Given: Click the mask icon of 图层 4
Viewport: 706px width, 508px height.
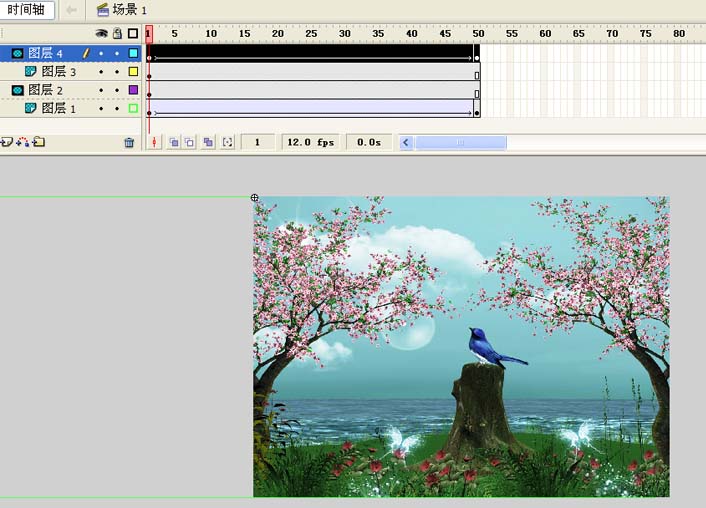Looking at the screenshot, I should click(x=18, y=54).
